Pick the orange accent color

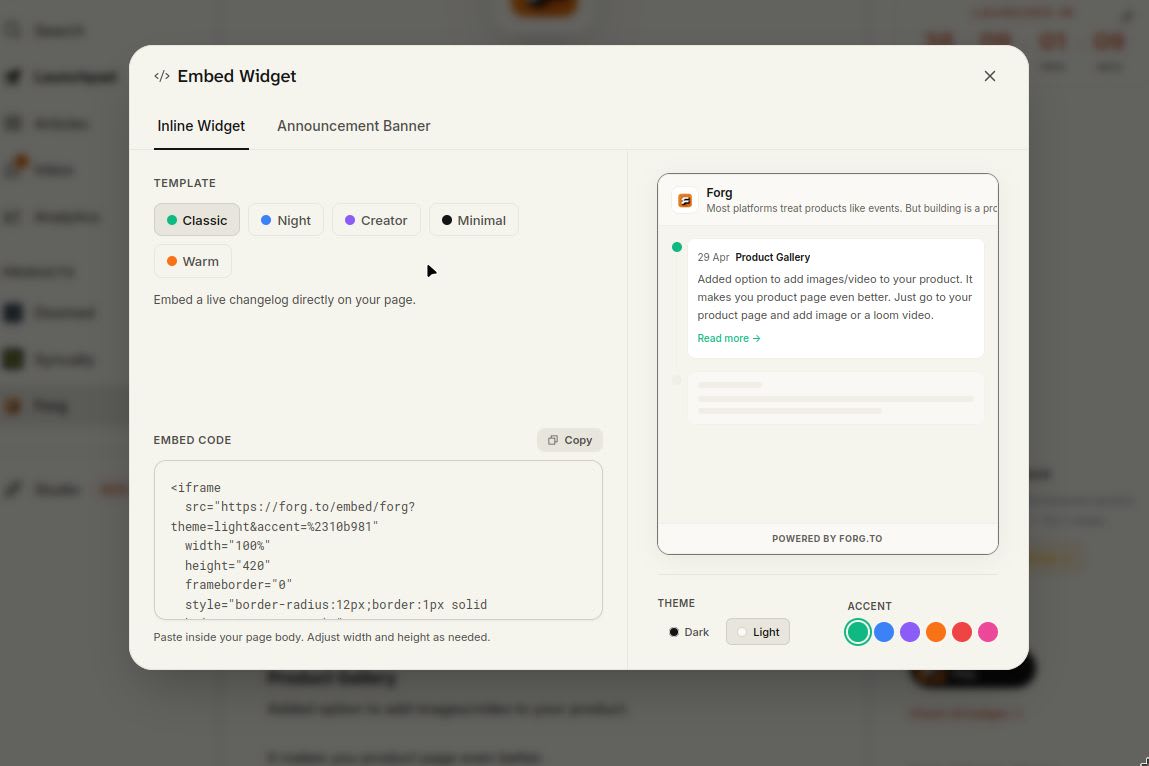[936, 632]
